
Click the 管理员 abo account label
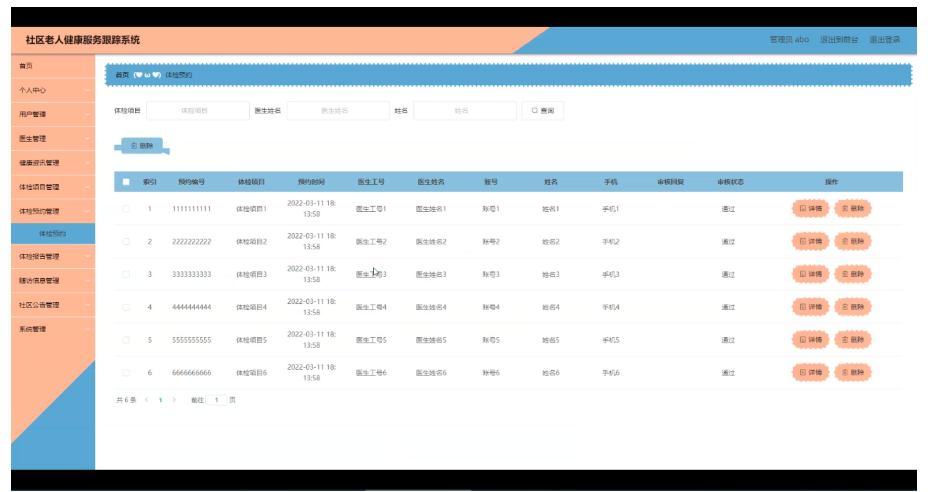[789, 40]
